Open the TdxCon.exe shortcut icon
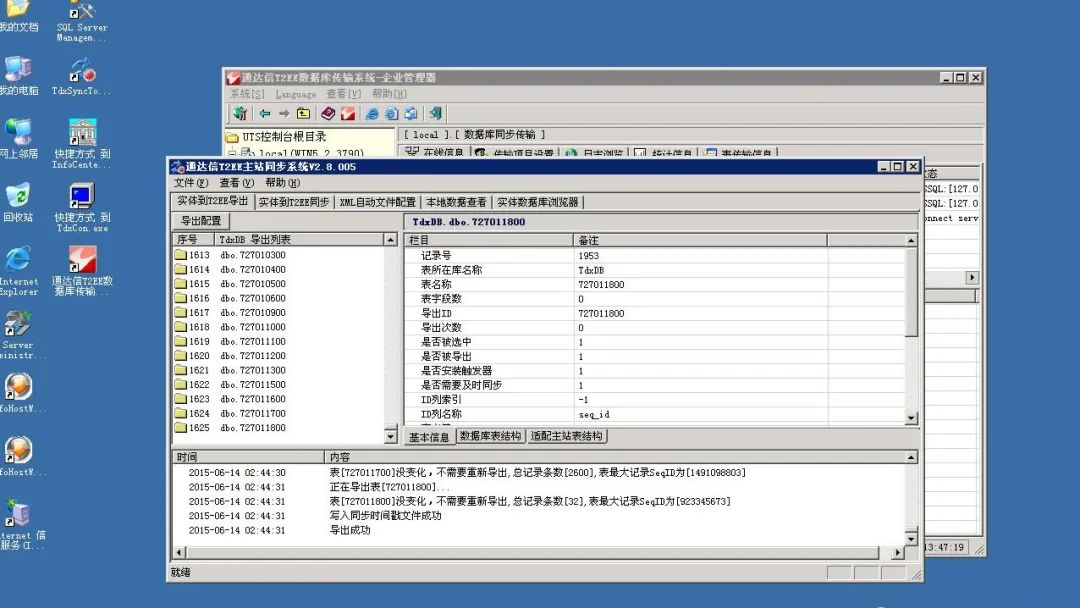Viewport: 1080px width, 608px height. [82, 207]
